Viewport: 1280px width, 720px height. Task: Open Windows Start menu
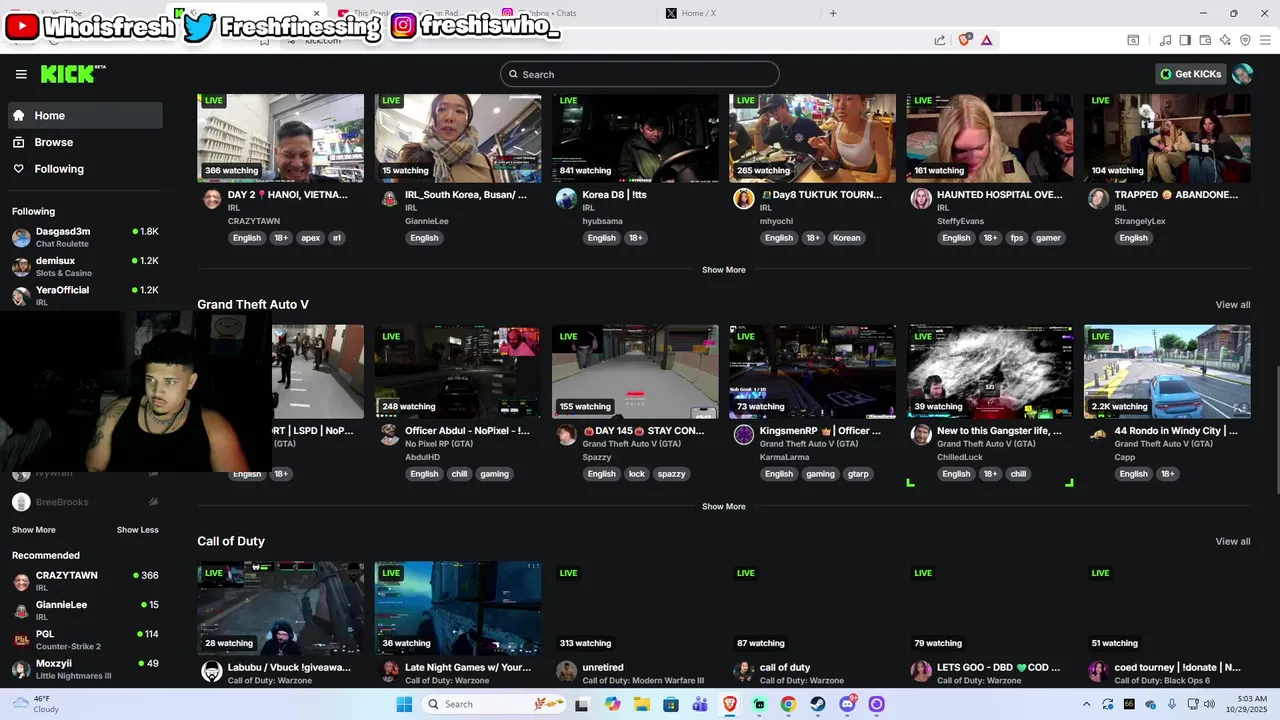point(404,704)
